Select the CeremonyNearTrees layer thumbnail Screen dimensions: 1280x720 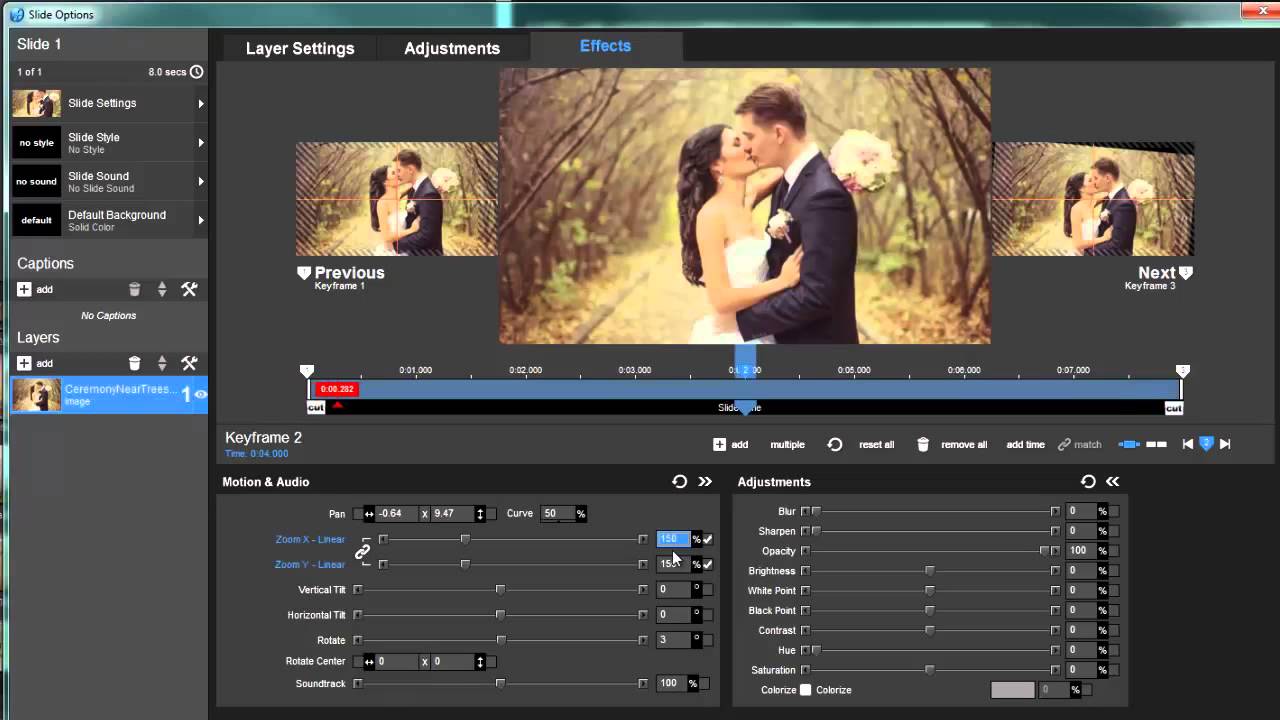tap(36, 395)
